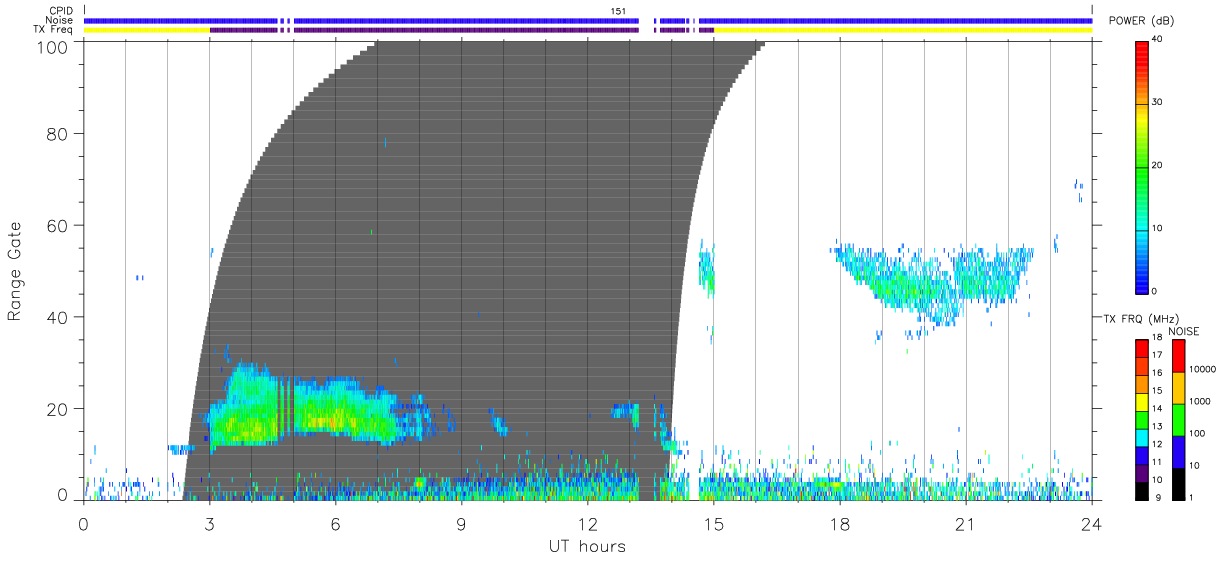The image size is (1228, 567).
Task: Click Range Gate tick label "60"
Action: coord(59,225)
